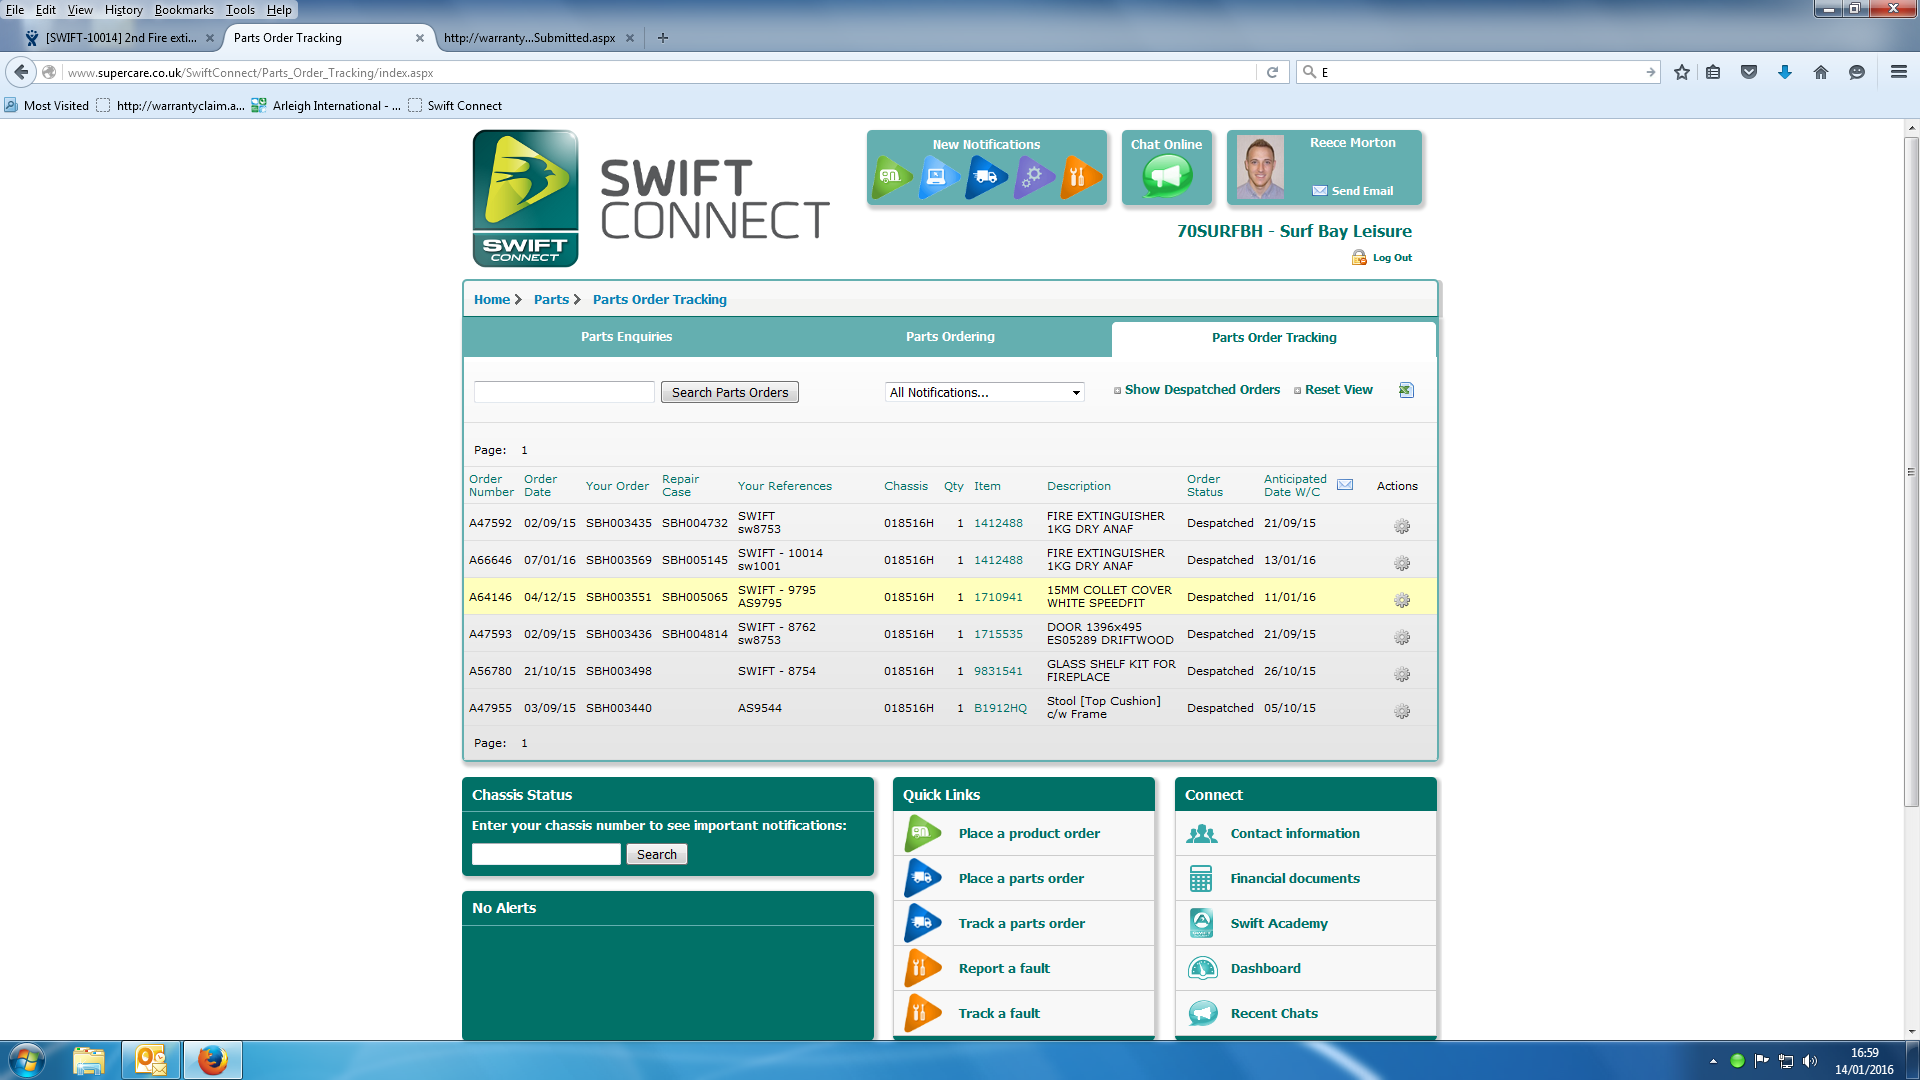Export orders using the Excel icon
The image size is (1920, 1080).
coord(1406,390)
